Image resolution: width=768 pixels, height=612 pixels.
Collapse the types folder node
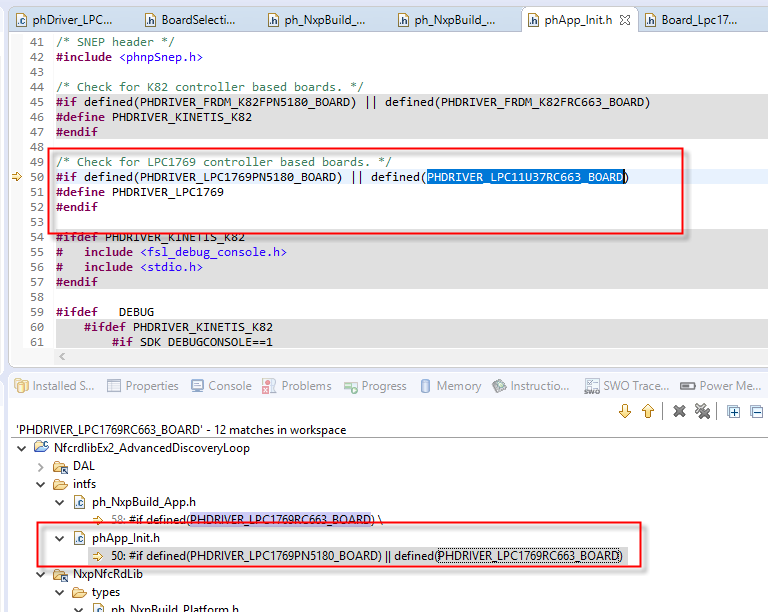point(60,593)
